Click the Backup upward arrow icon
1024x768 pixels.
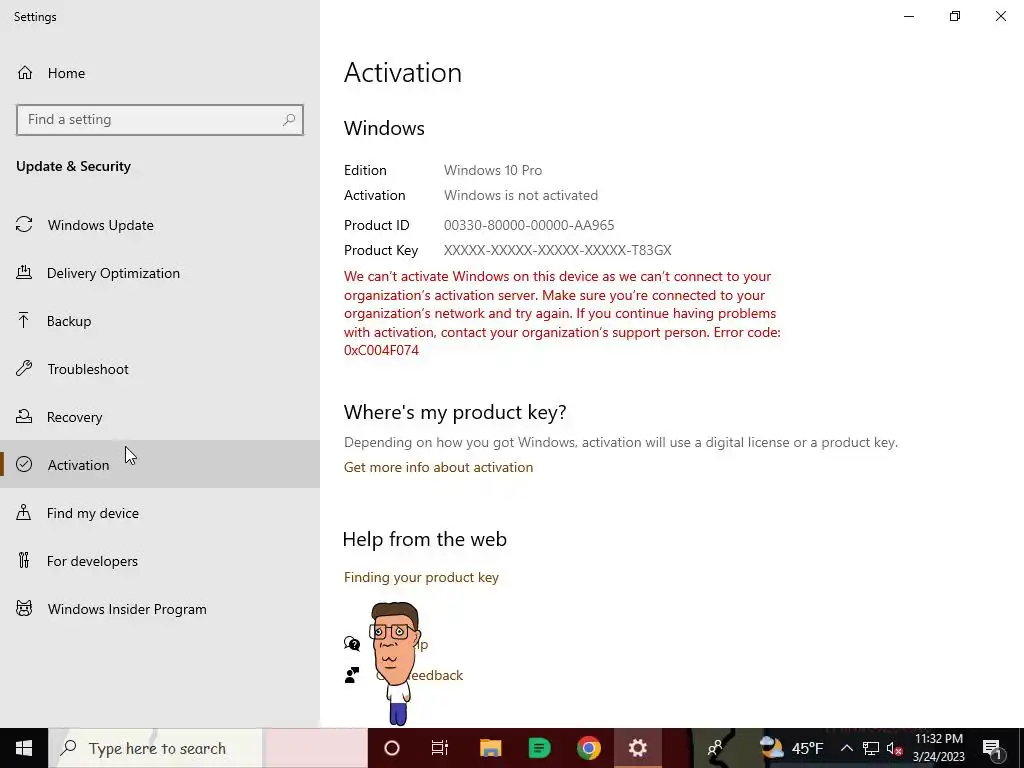pyautogui.click(x=24, y=321)
